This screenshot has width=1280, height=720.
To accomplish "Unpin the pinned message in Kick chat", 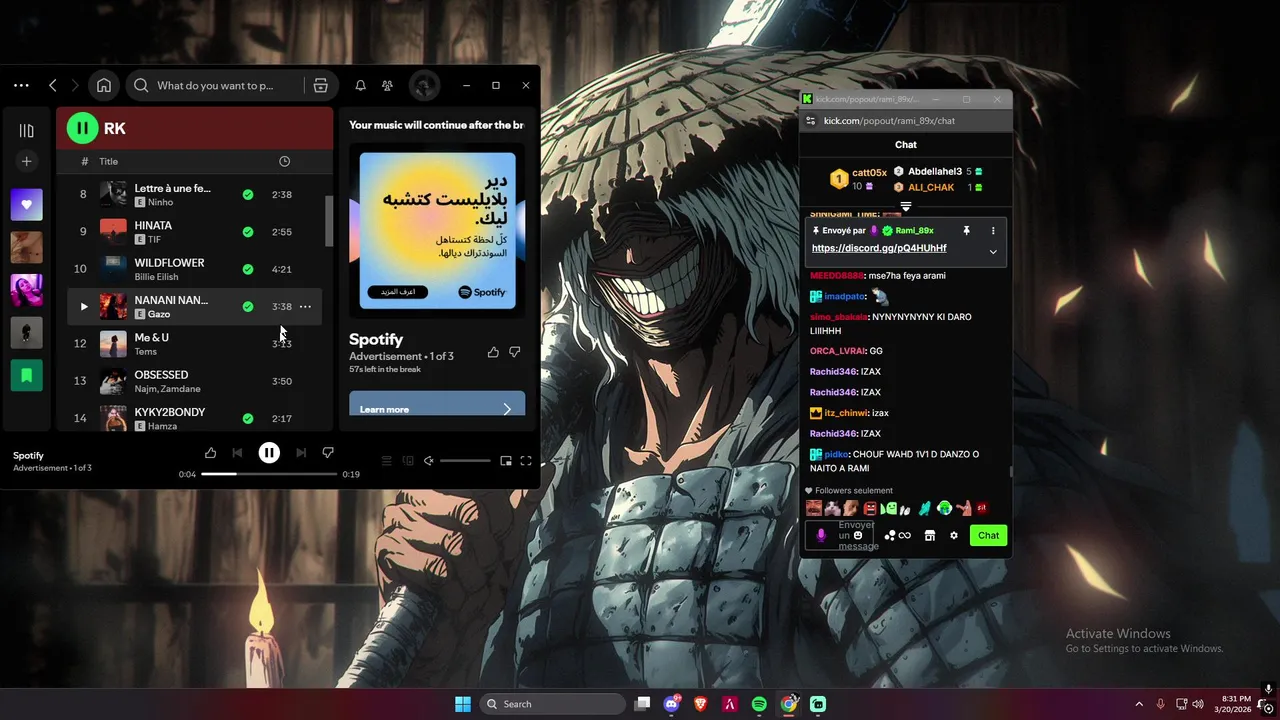I will tap(967, 231).
